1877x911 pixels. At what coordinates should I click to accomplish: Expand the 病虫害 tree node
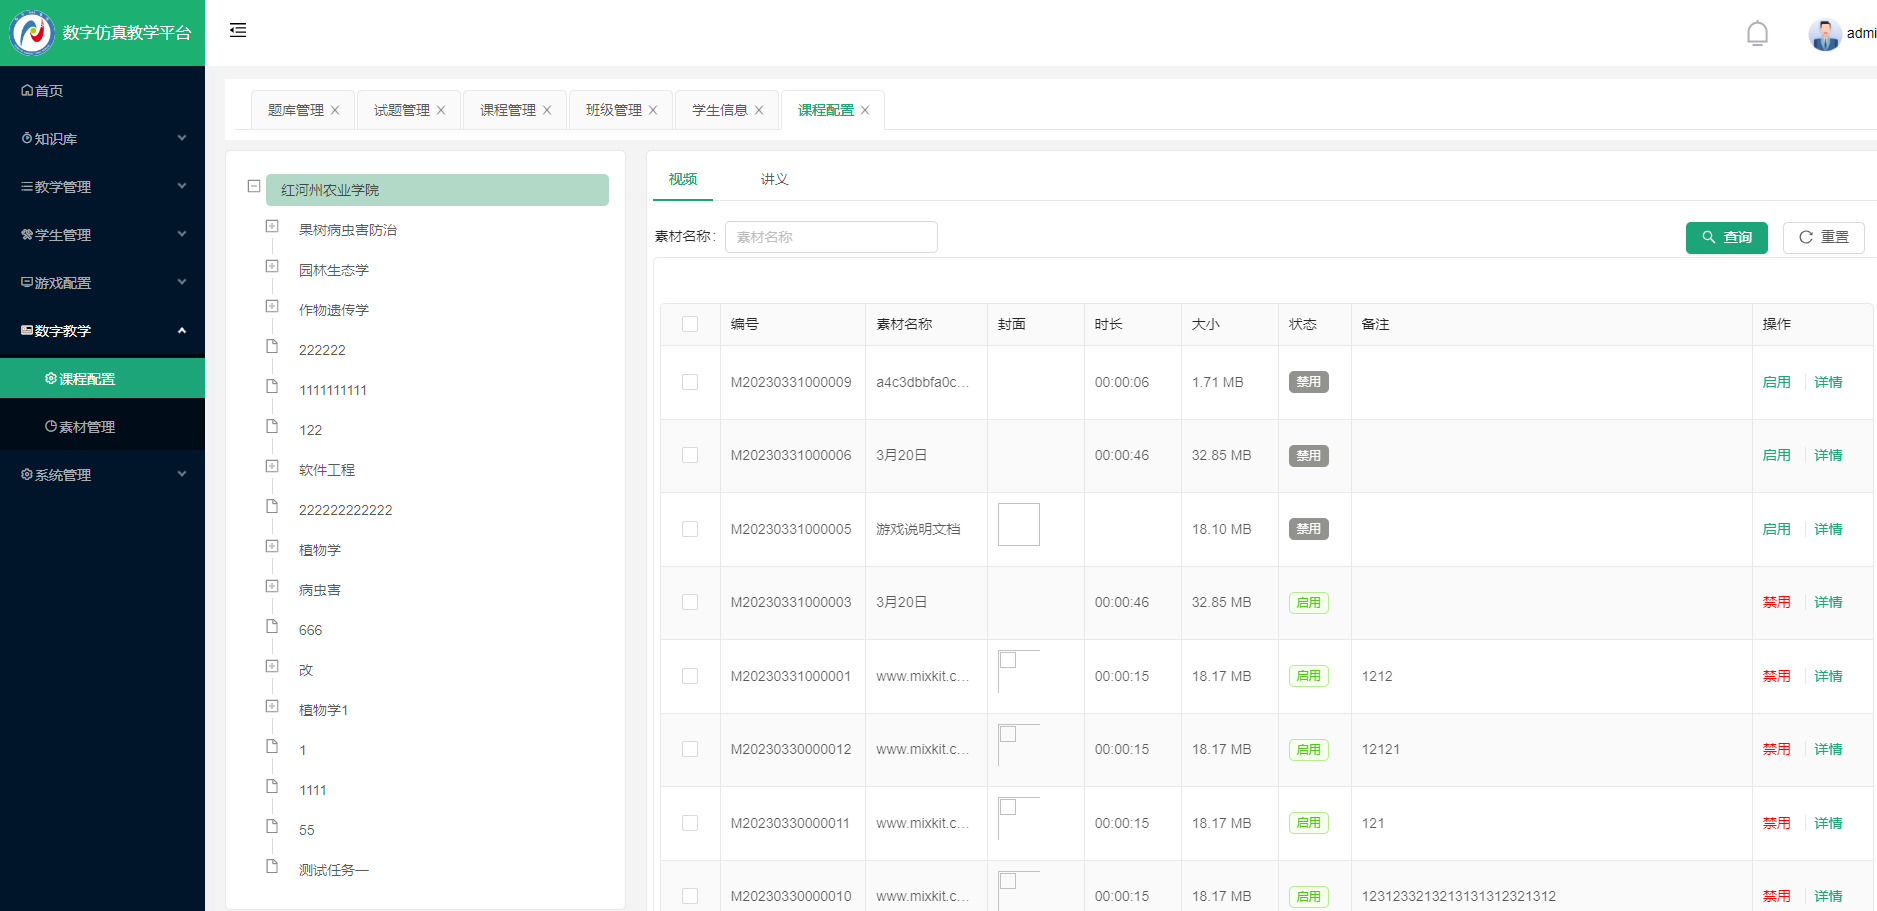click(x=272, y=586)
